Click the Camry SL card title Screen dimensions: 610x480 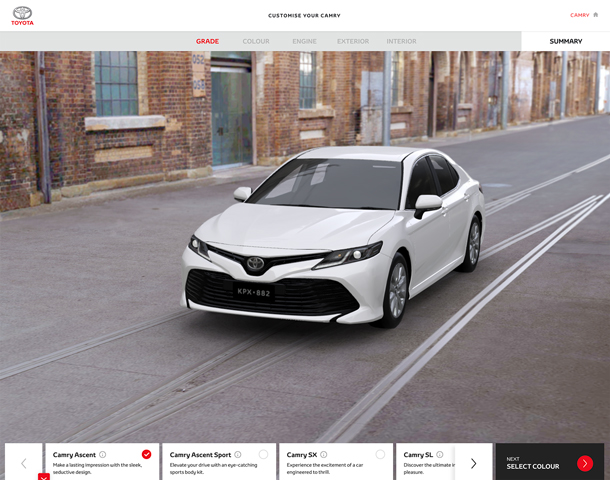click(418, 455)
